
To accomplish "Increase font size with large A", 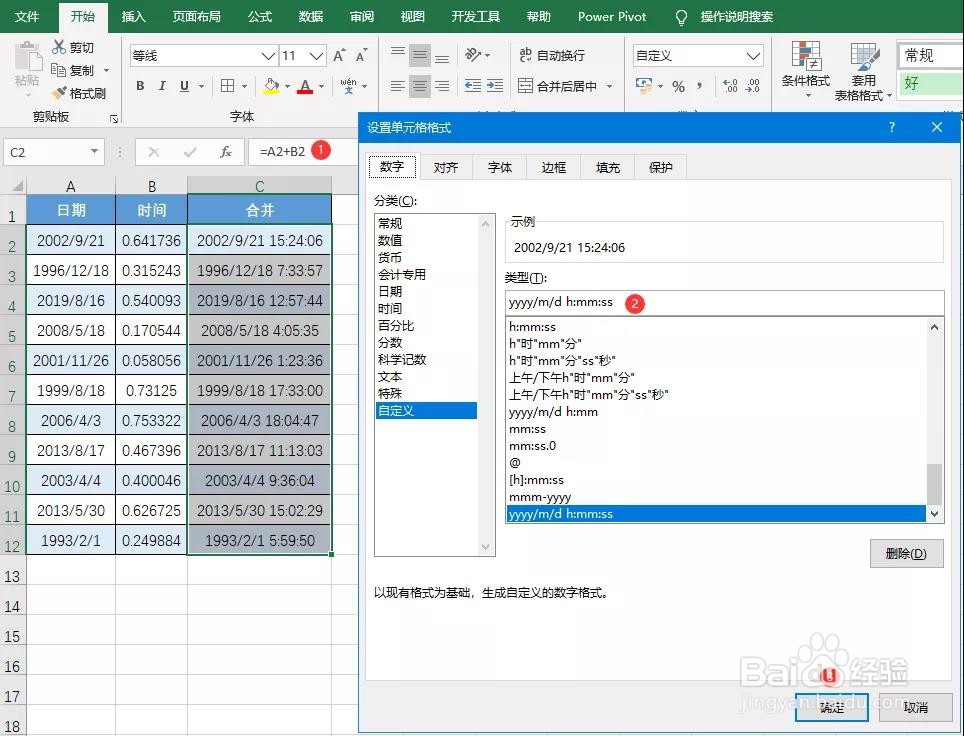I will pyautogui.click(x=339, y=55).
